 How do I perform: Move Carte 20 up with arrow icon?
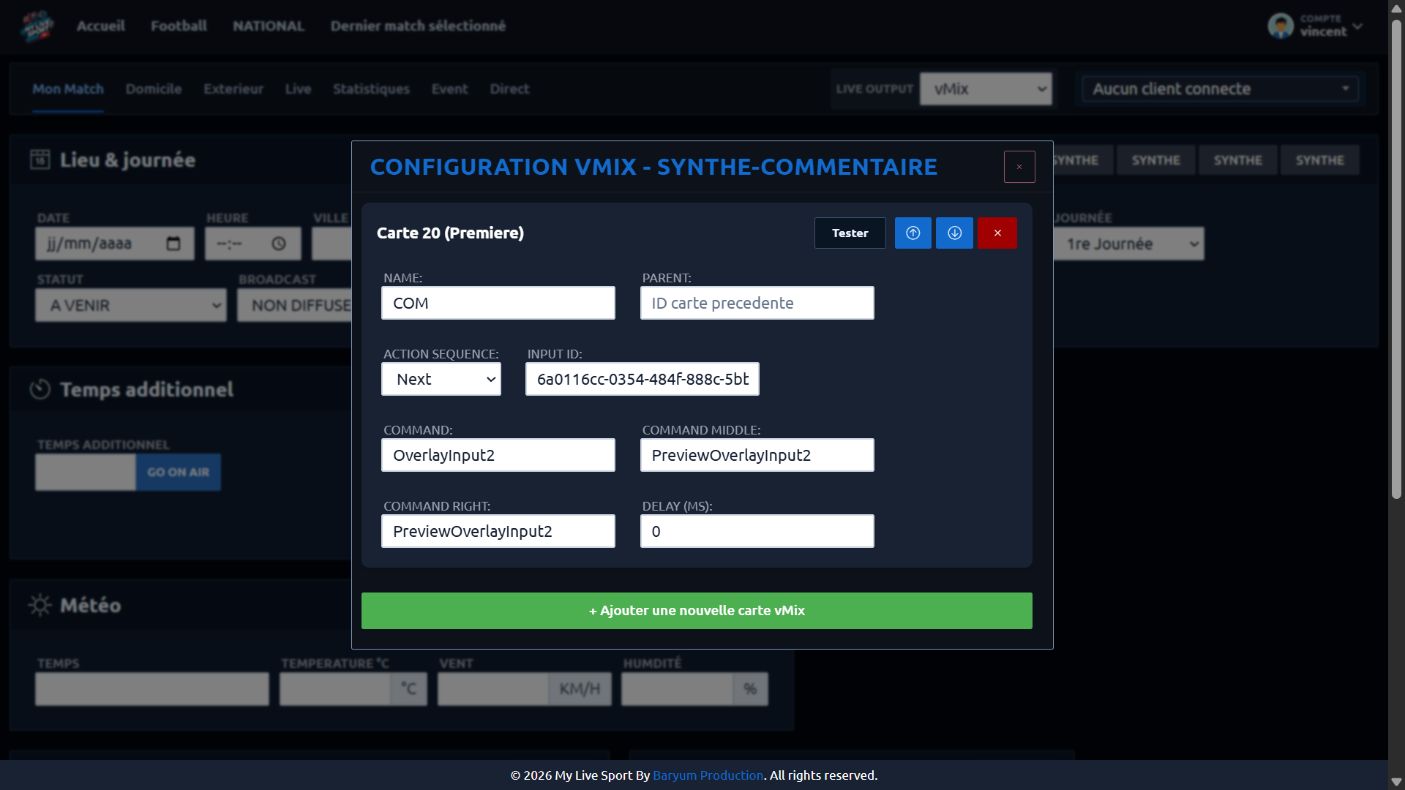pyautogui.click(x=913, y=233)
